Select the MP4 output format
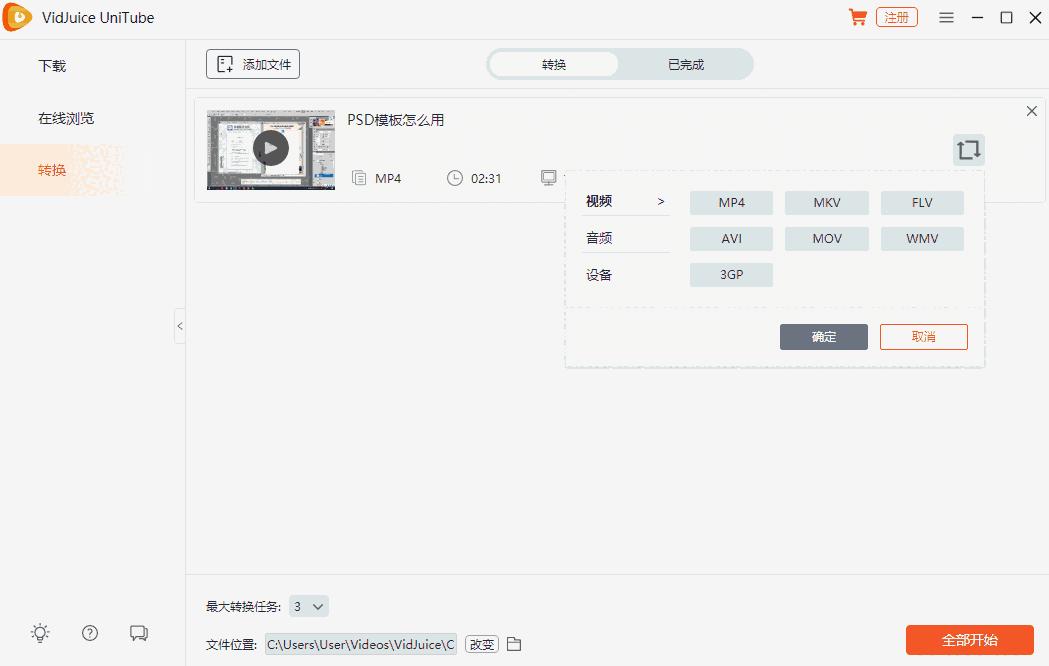1049x666 pixels. coord(731,202)
